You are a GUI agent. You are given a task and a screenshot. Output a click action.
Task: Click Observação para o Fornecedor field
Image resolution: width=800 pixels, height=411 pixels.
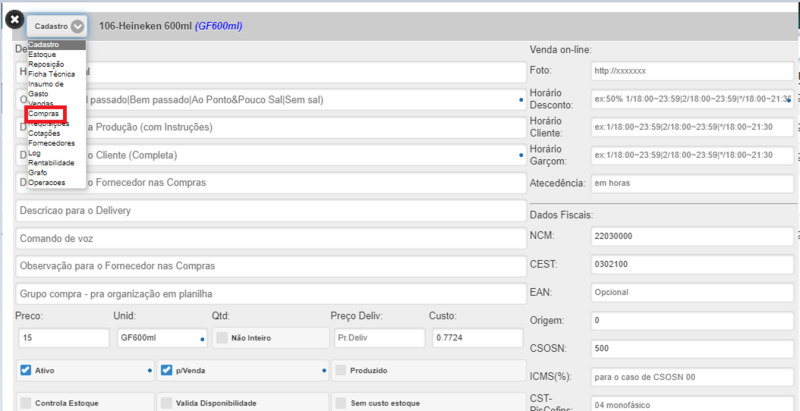pyautogui.click(x=271, y=266)
